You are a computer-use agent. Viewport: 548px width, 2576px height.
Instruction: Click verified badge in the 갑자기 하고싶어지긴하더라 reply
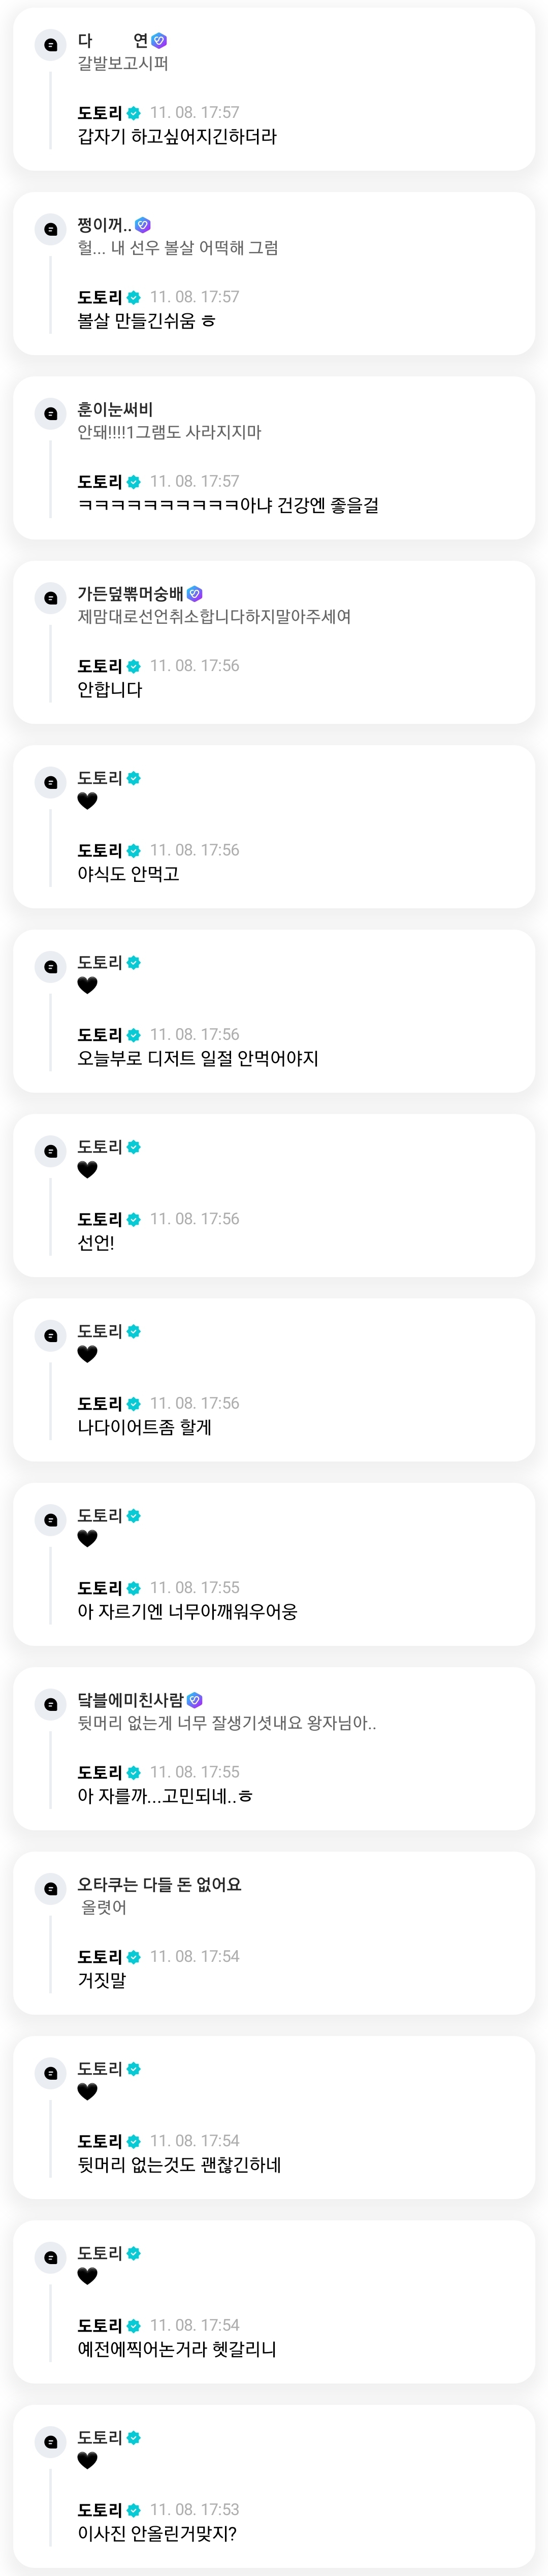[x=134, y=113]
